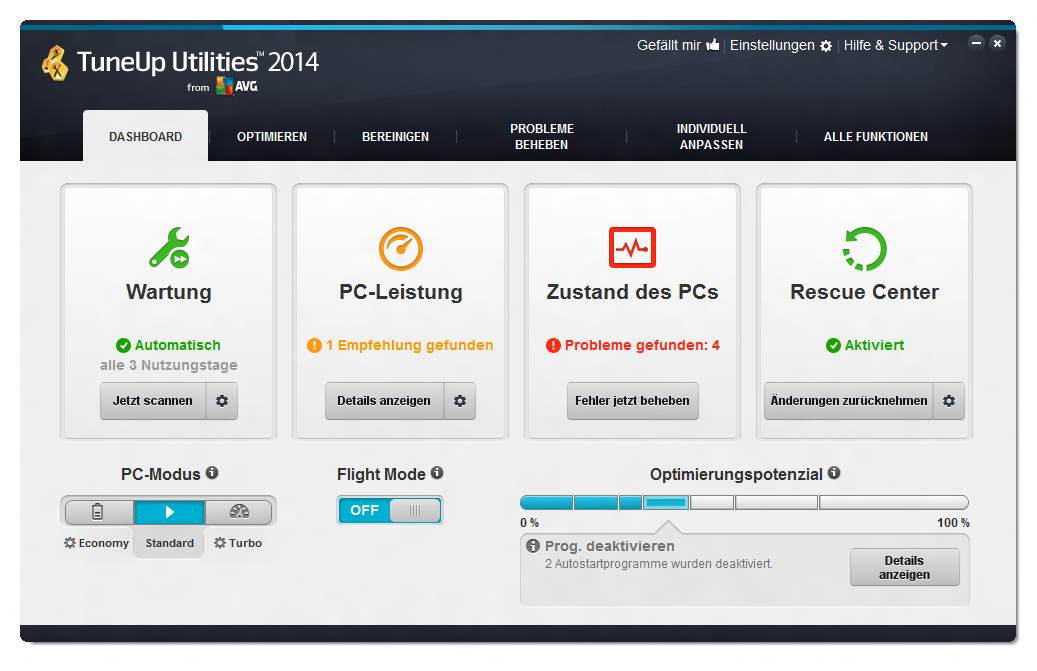Open settings gear next to Jetzt scannen
This screenshot has height=671, width=1037.
pos(222,401)
